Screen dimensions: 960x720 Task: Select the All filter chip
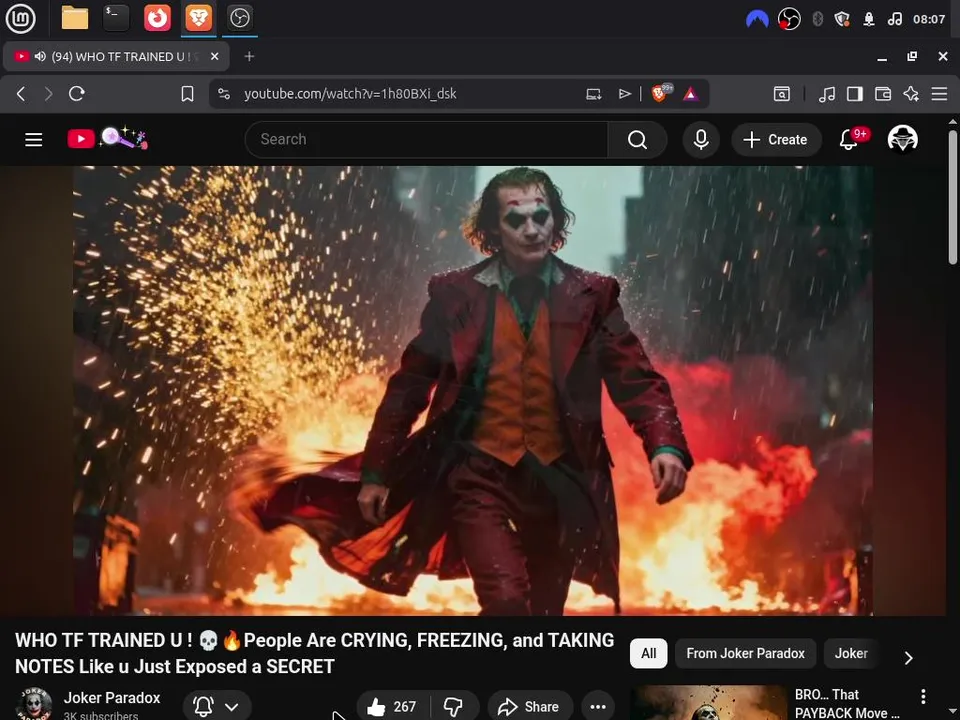pos(648,653)
